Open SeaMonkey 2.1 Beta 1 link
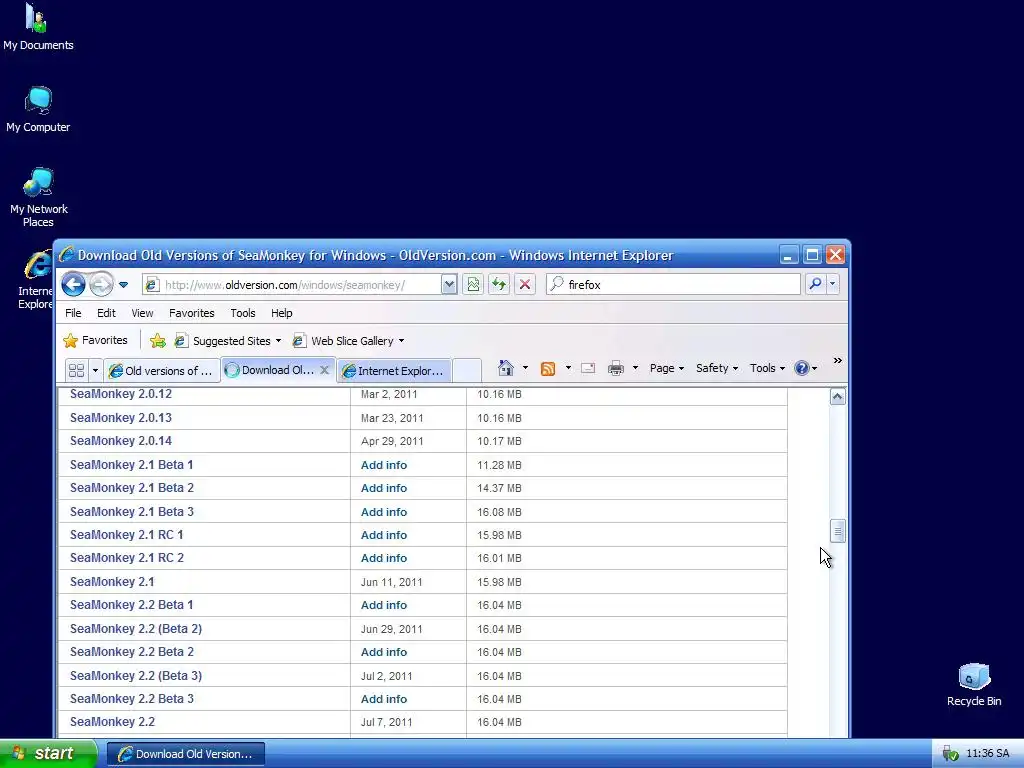Image resolution: width=1024 pixels, height=768 pixels. (131, 464)
